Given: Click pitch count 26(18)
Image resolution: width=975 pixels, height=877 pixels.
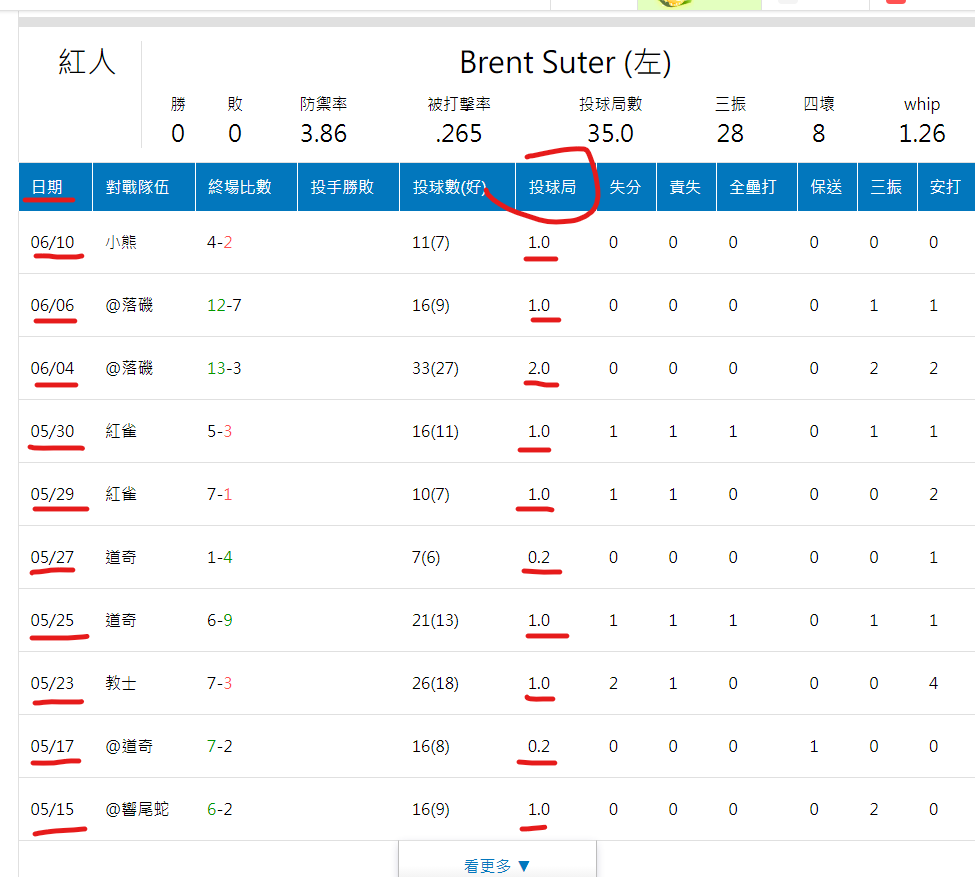Looking at the screenshot, I should tap(435, 683).
